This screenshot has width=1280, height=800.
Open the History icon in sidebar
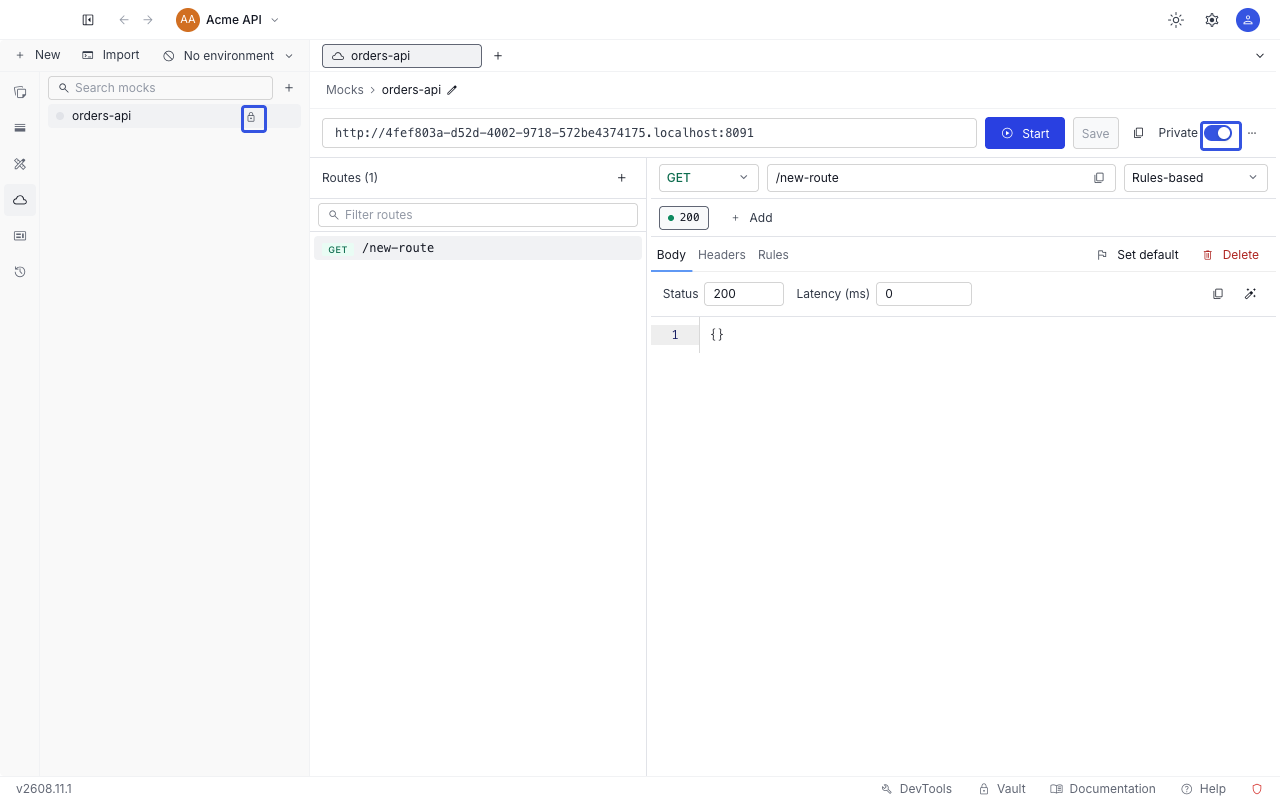point(19,272)
